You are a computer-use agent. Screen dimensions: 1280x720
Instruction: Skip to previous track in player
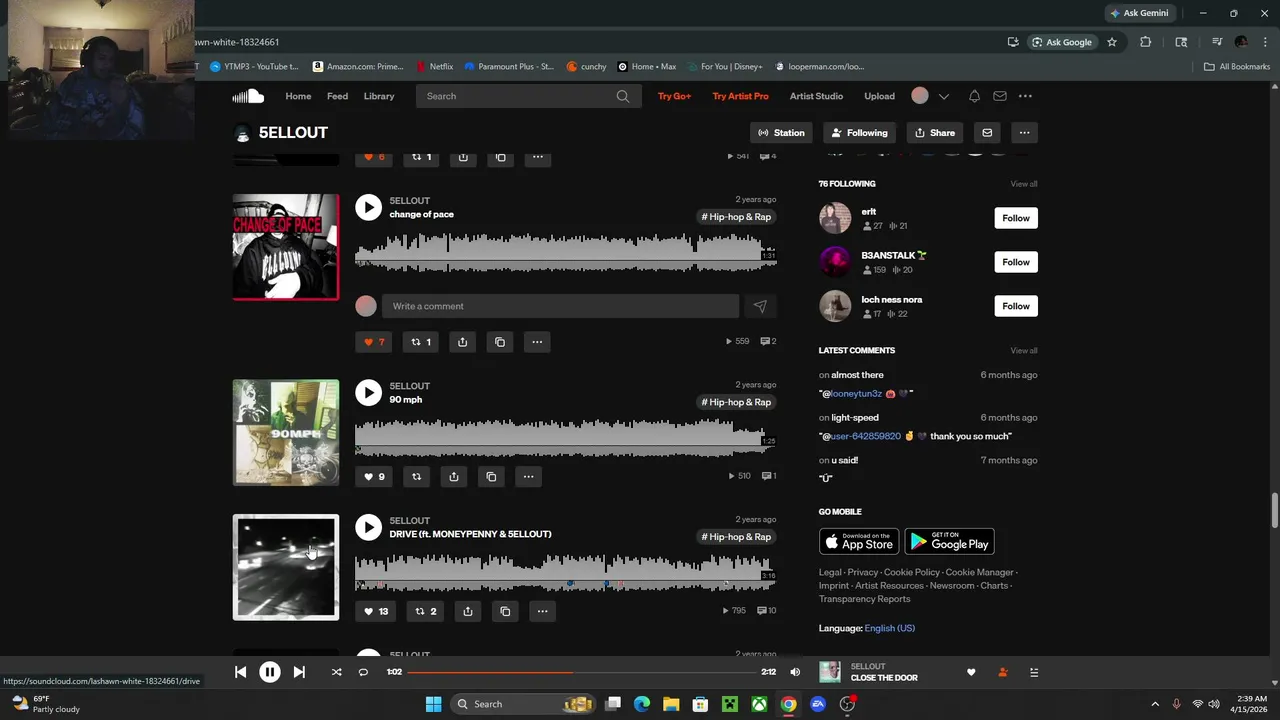(x=240, y=672)
